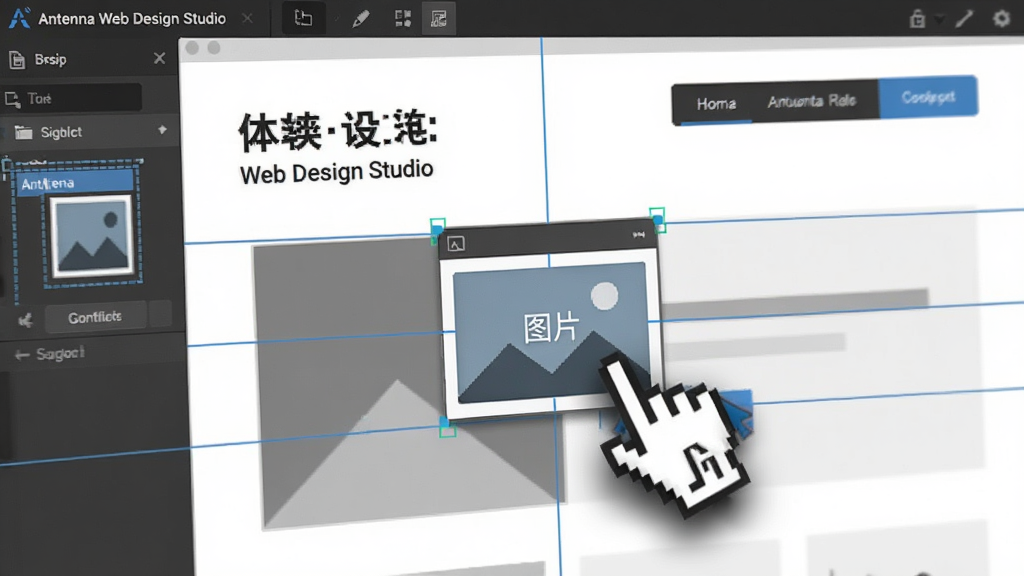
Task: Open the grid blocks tool
Action: click(x=403, y=18)
